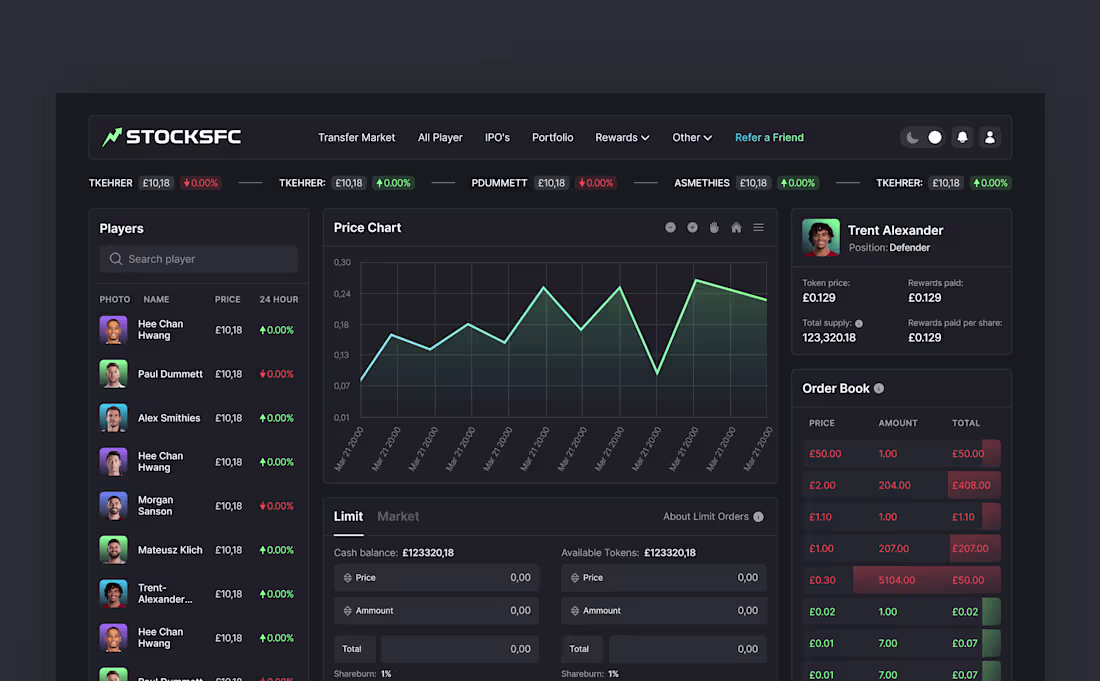Reset chart view with the home icon

[x=736, y=227]
